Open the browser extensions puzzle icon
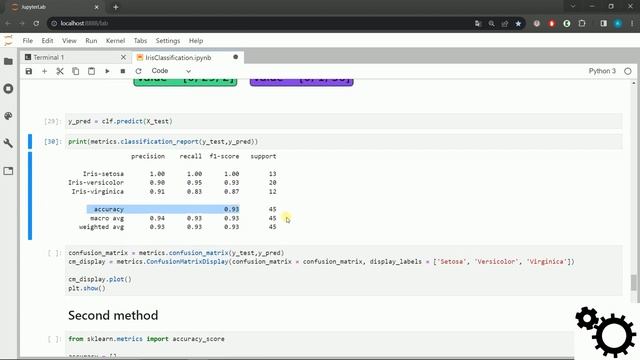640x360 pixels. tap(582, 24)
